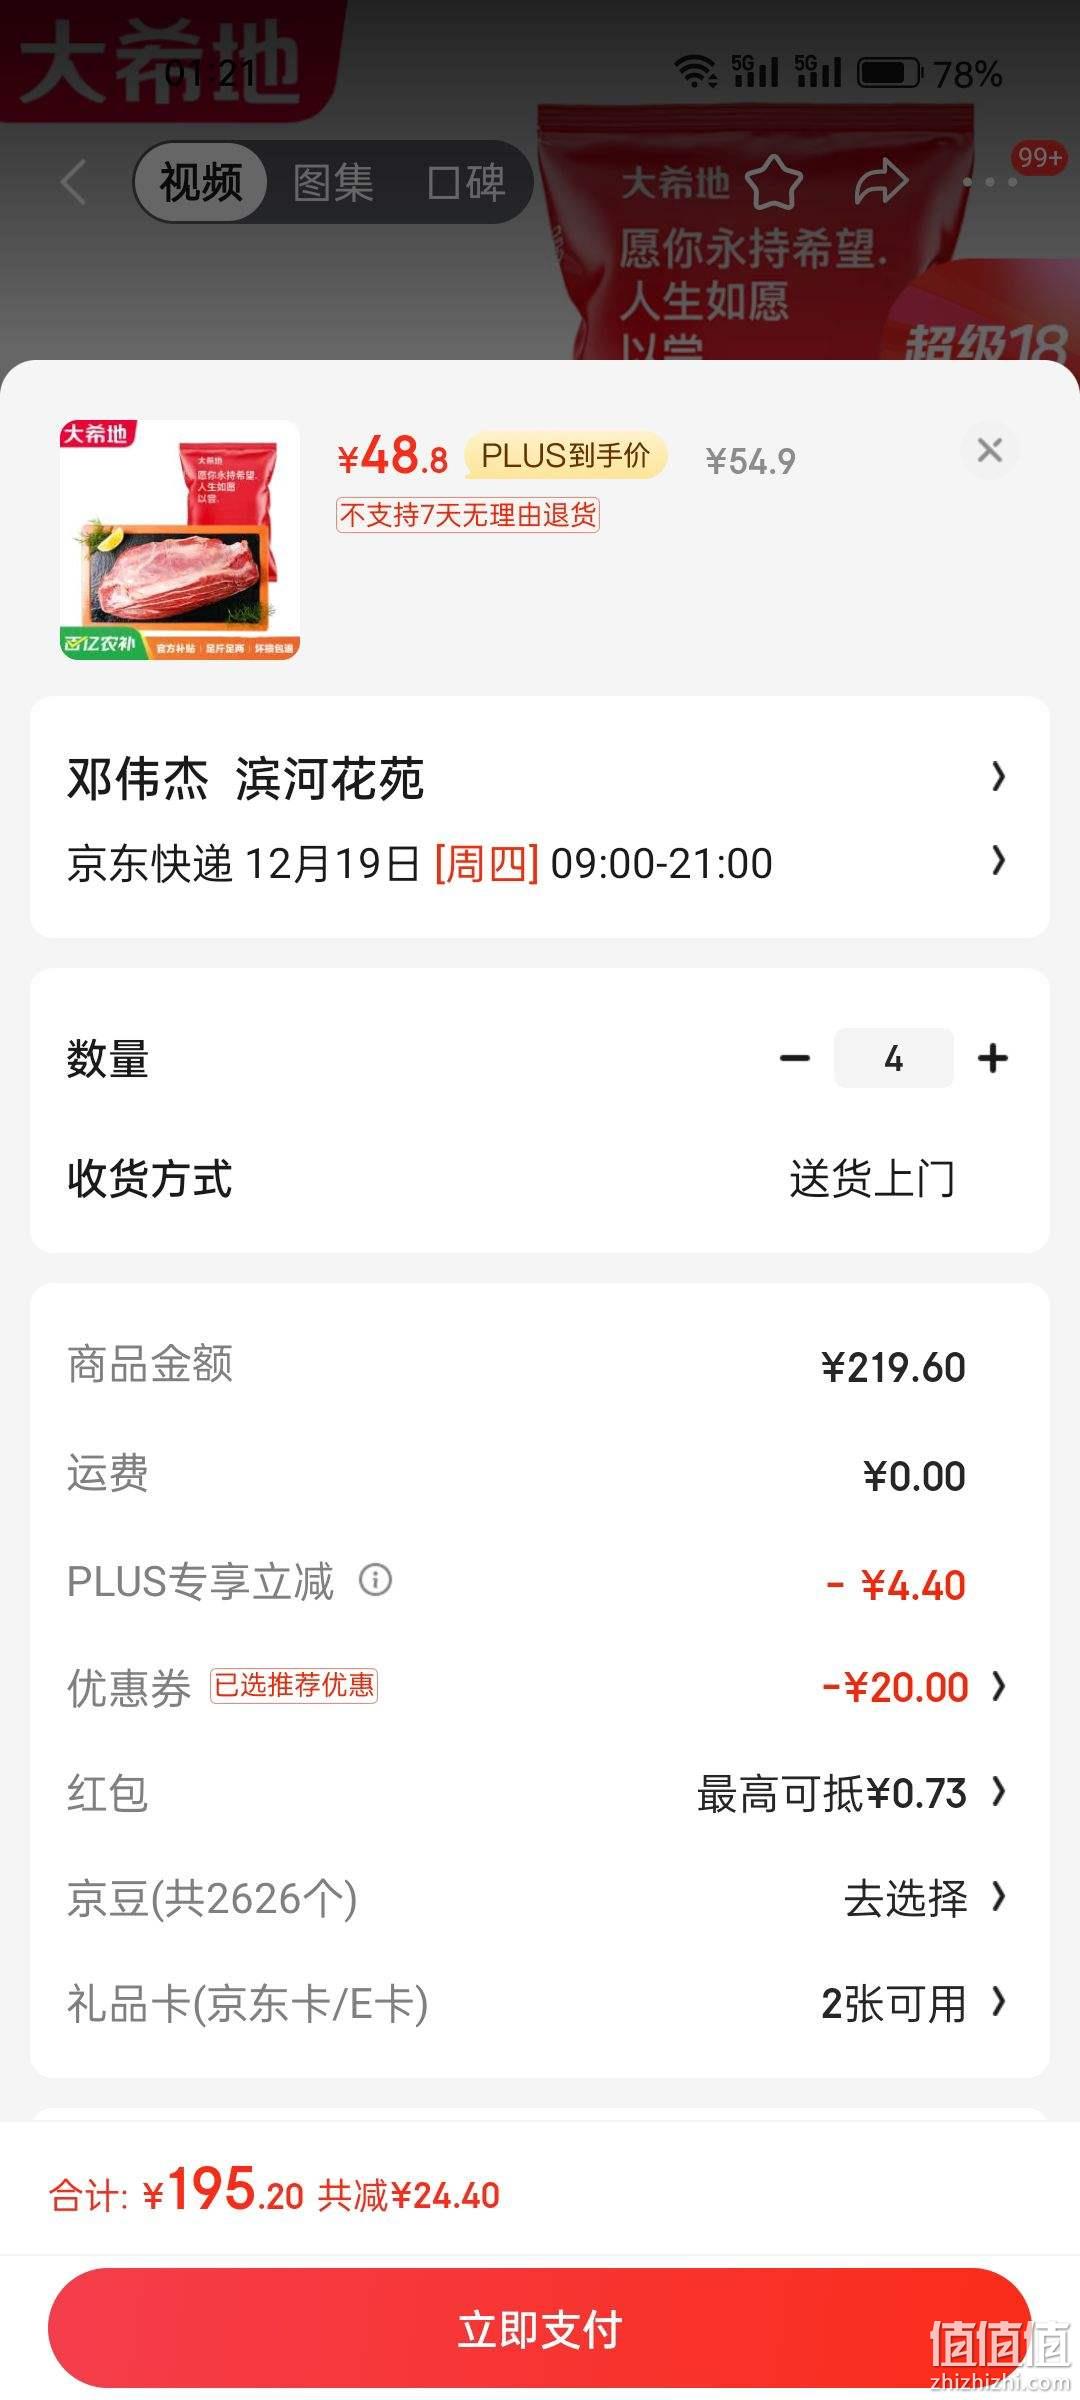Open 红包 options row

tap(540, 1793)
